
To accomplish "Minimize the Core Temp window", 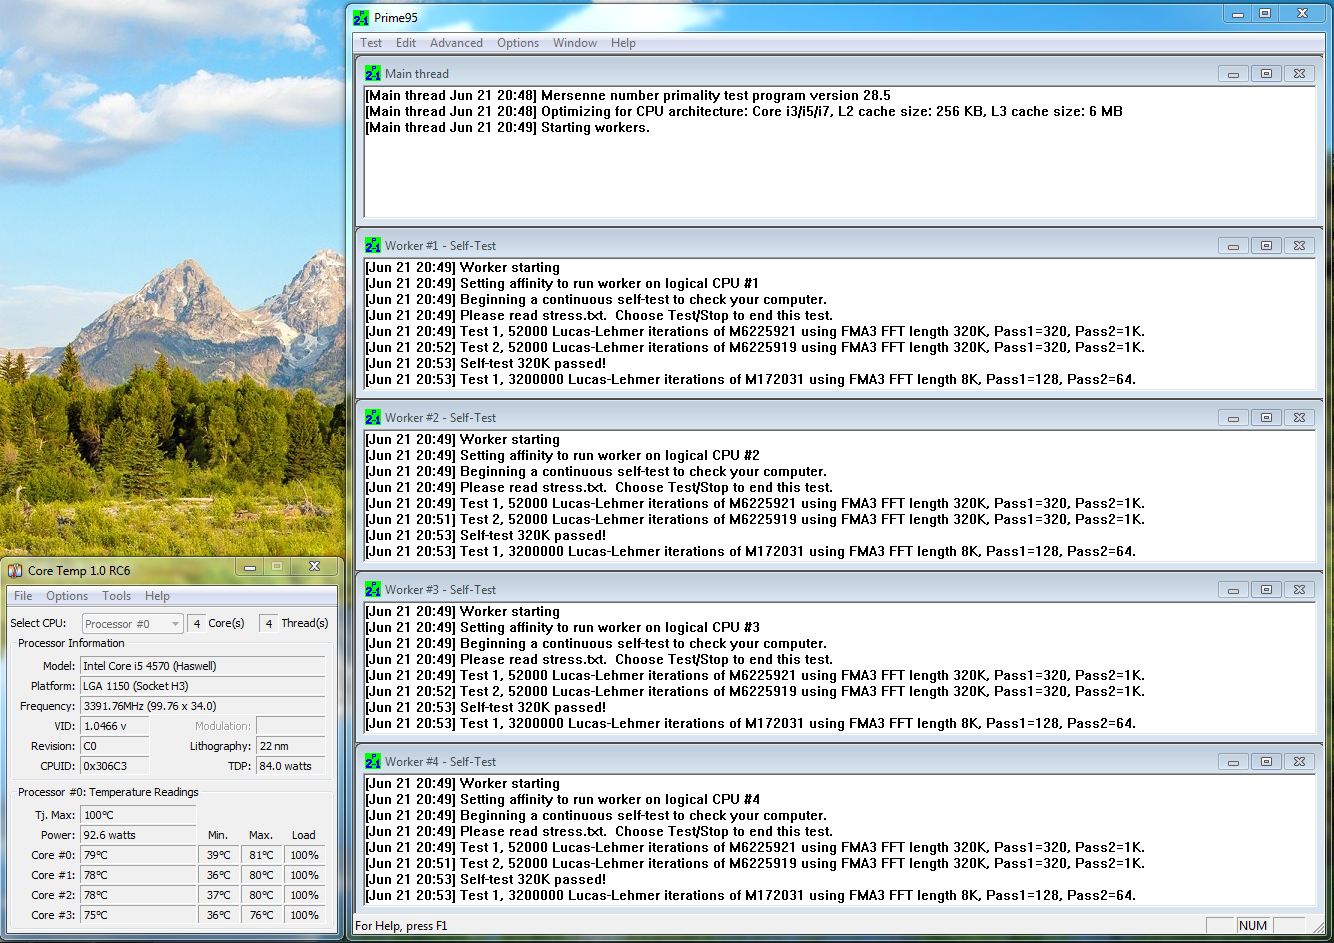I will [249, 567].
